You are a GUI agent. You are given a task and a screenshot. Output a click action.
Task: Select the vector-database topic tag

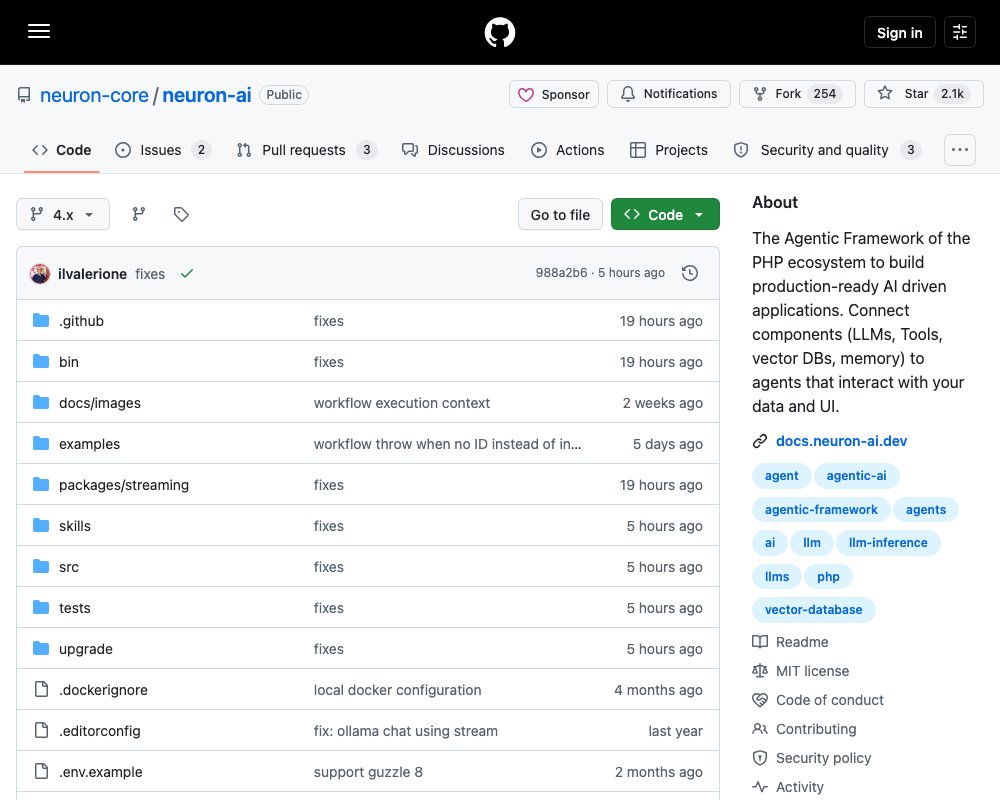tap(813, 609)
